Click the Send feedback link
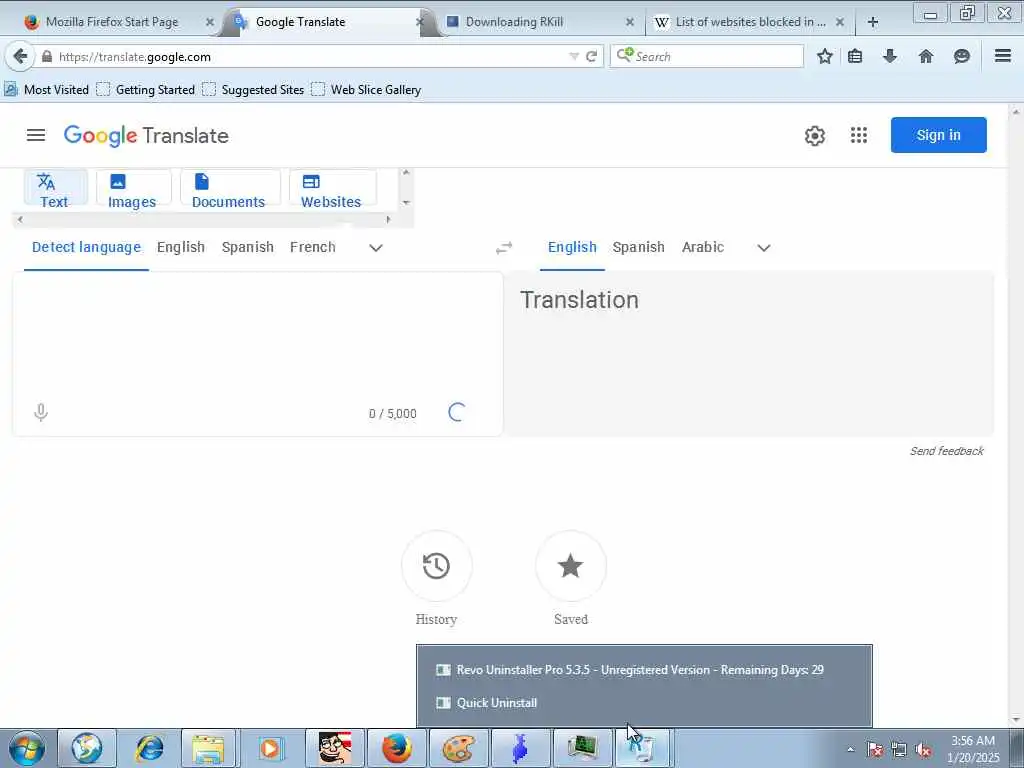 tap(947, 451)
